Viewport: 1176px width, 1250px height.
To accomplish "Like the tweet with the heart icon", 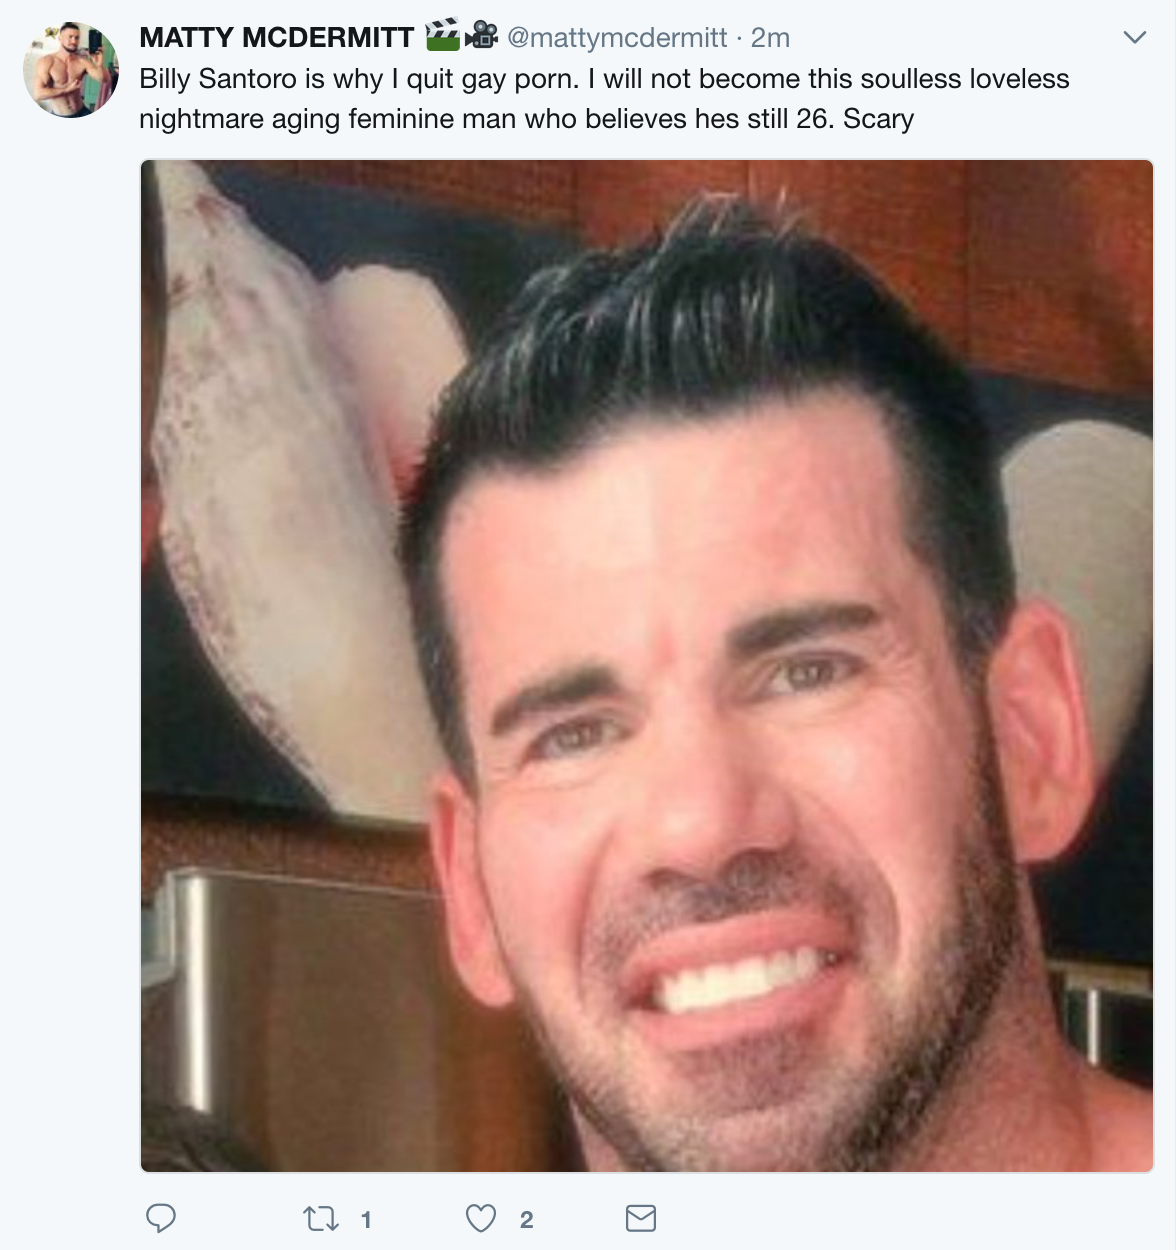I will coord(481,1218).
